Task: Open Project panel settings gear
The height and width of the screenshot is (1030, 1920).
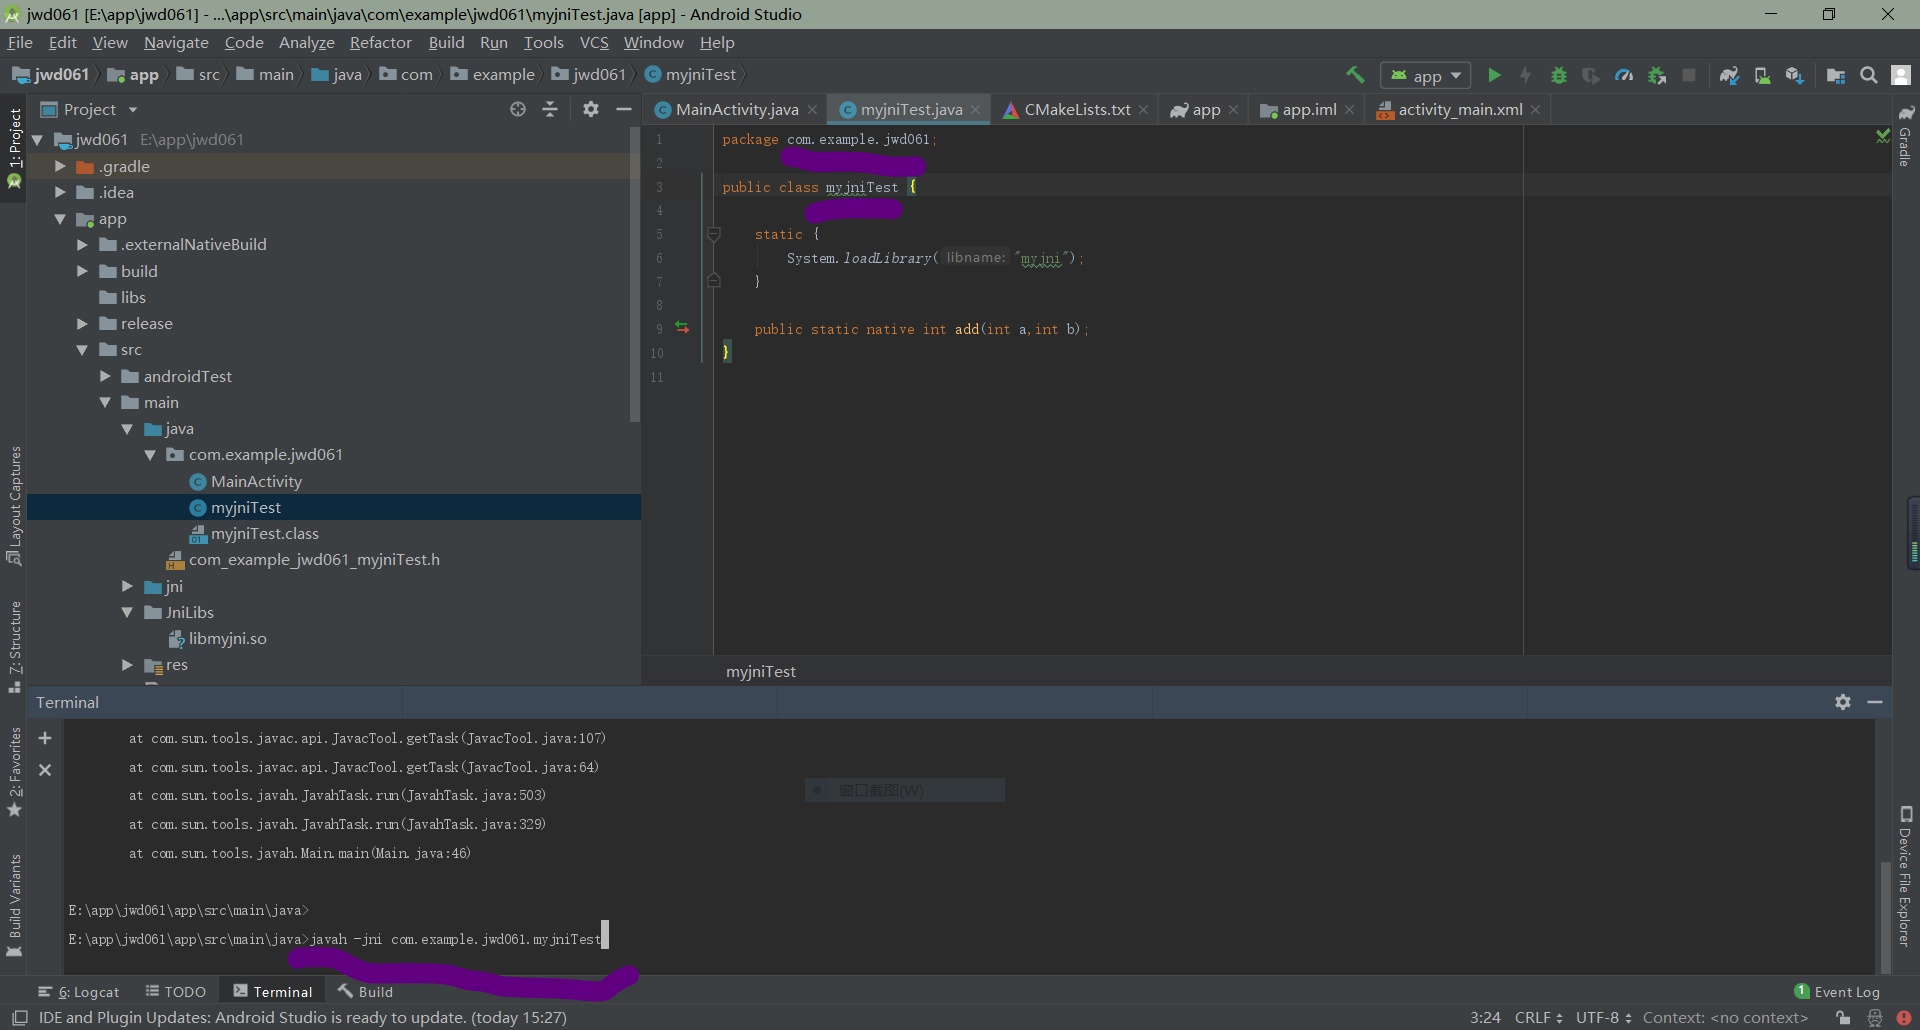Action: (591, 109)
